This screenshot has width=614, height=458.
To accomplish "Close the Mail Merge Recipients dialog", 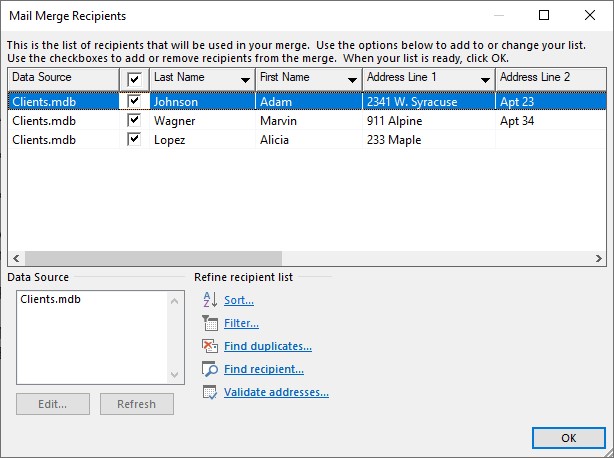I will (x=590, y=15).
